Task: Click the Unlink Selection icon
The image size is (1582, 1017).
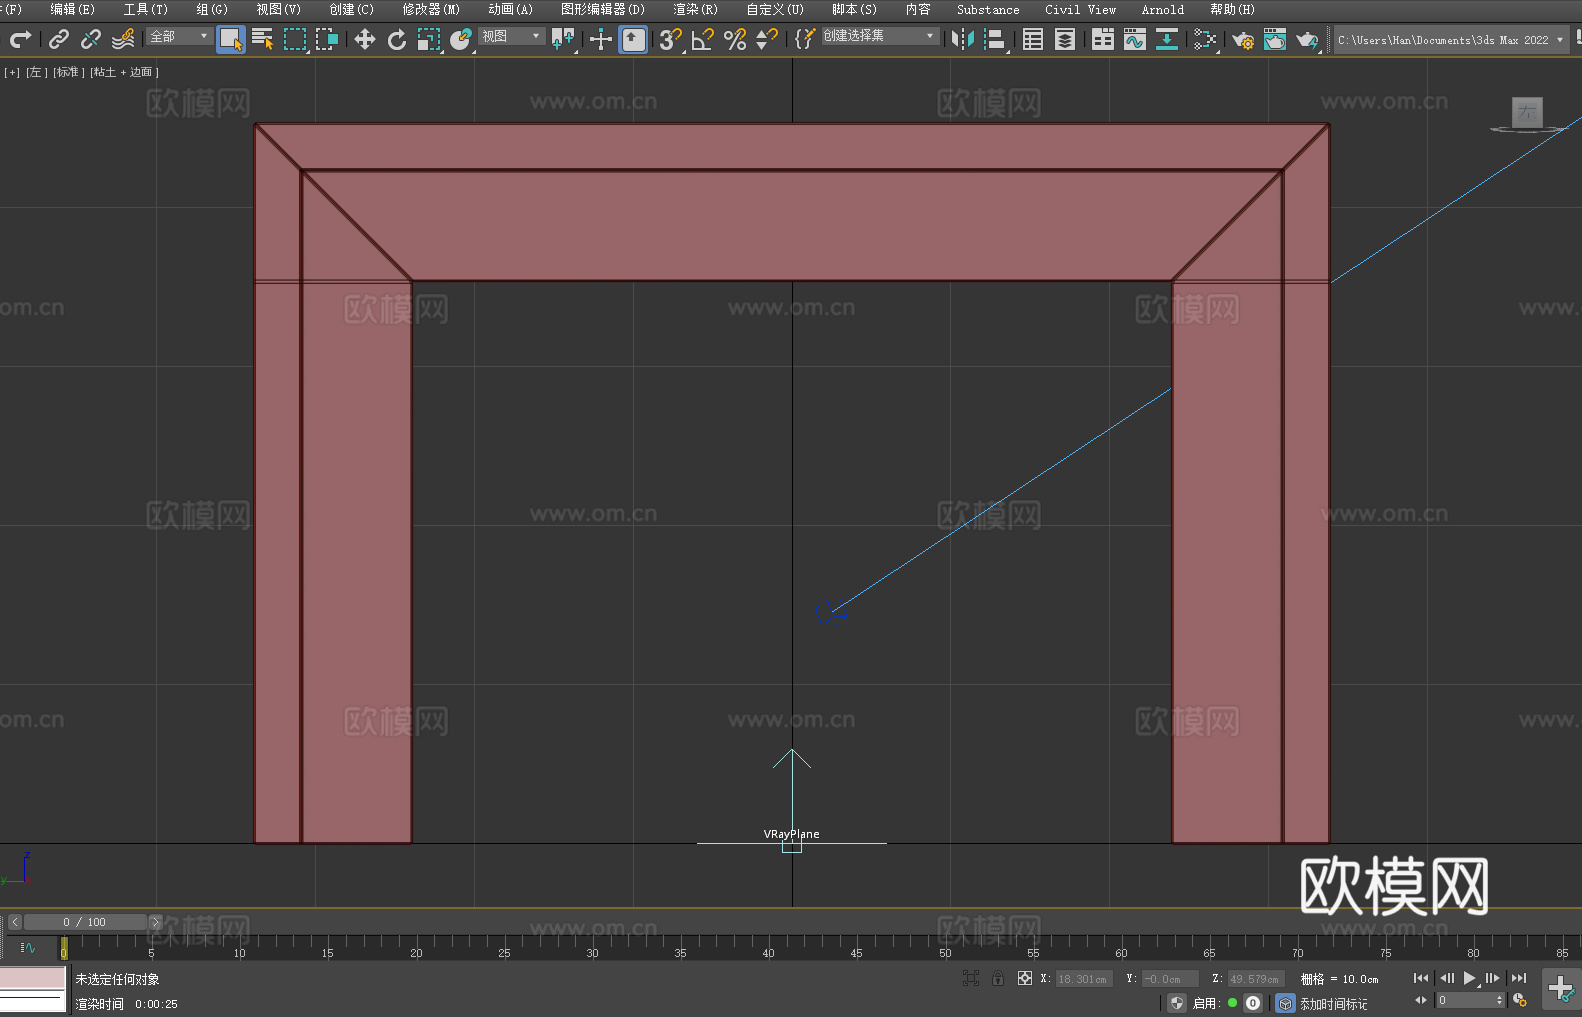Action: pyautogui.click(x=91, y=39)
